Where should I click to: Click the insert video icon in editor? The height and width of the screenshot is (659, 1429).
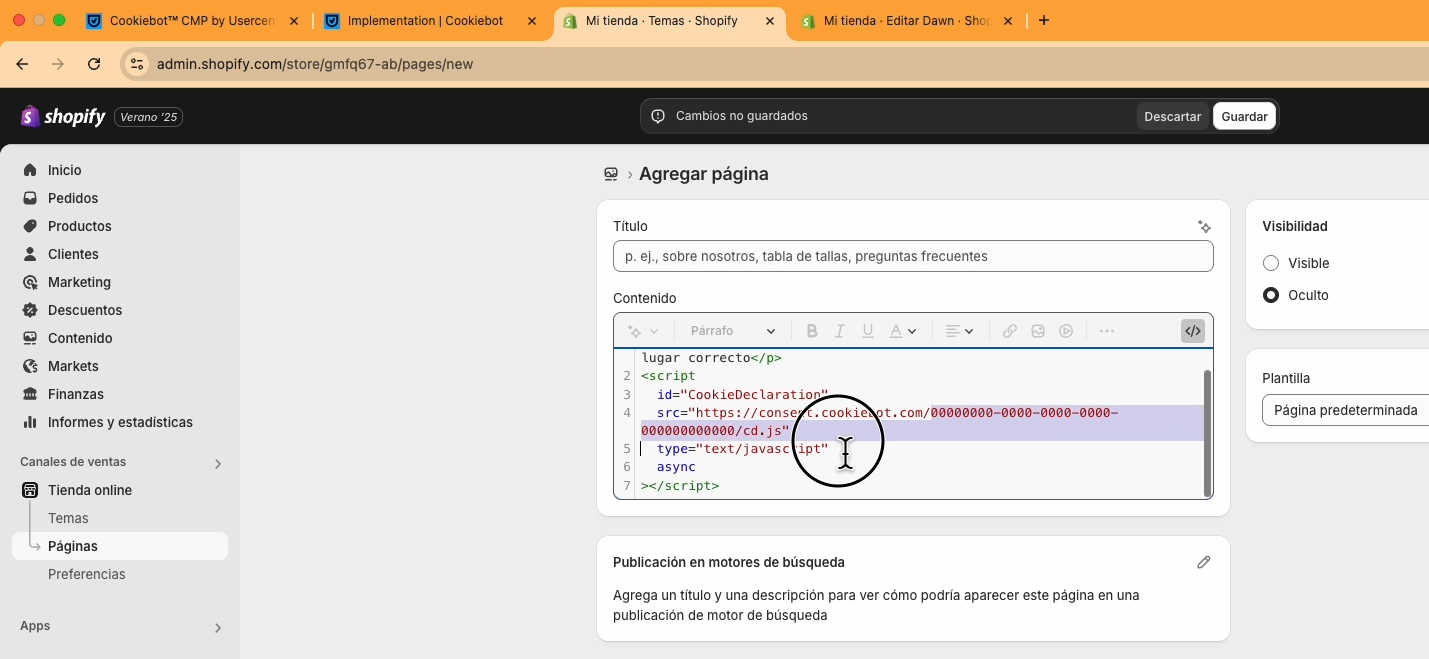coord(1066,331)
